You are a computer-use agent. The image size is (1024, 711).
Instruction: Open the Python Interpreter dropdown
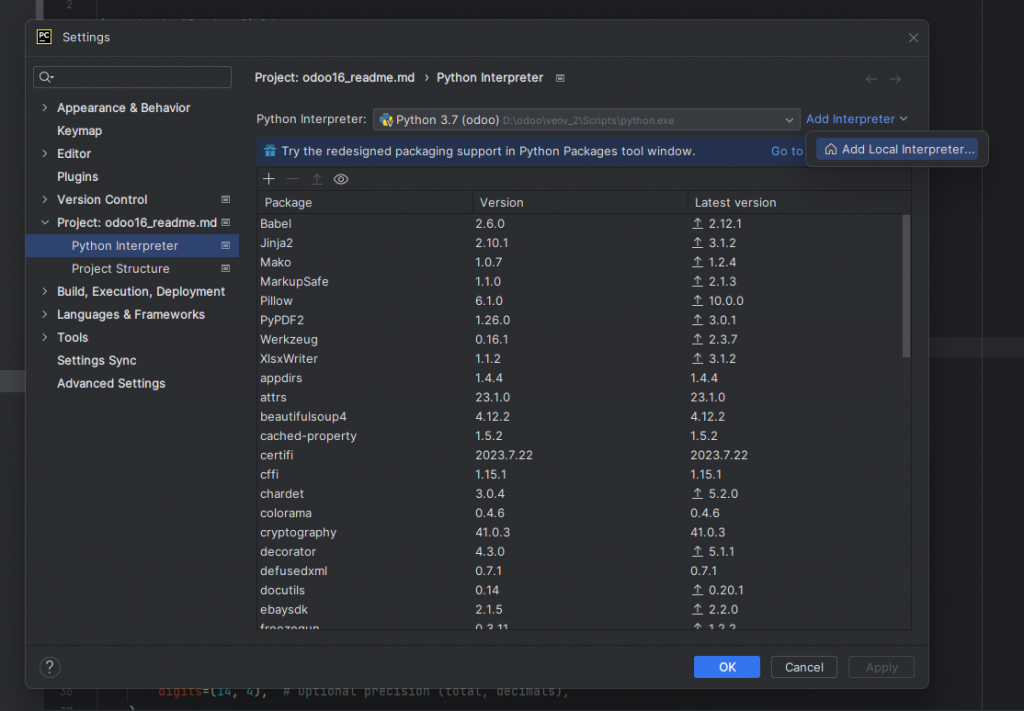click(x=586, y=119)
